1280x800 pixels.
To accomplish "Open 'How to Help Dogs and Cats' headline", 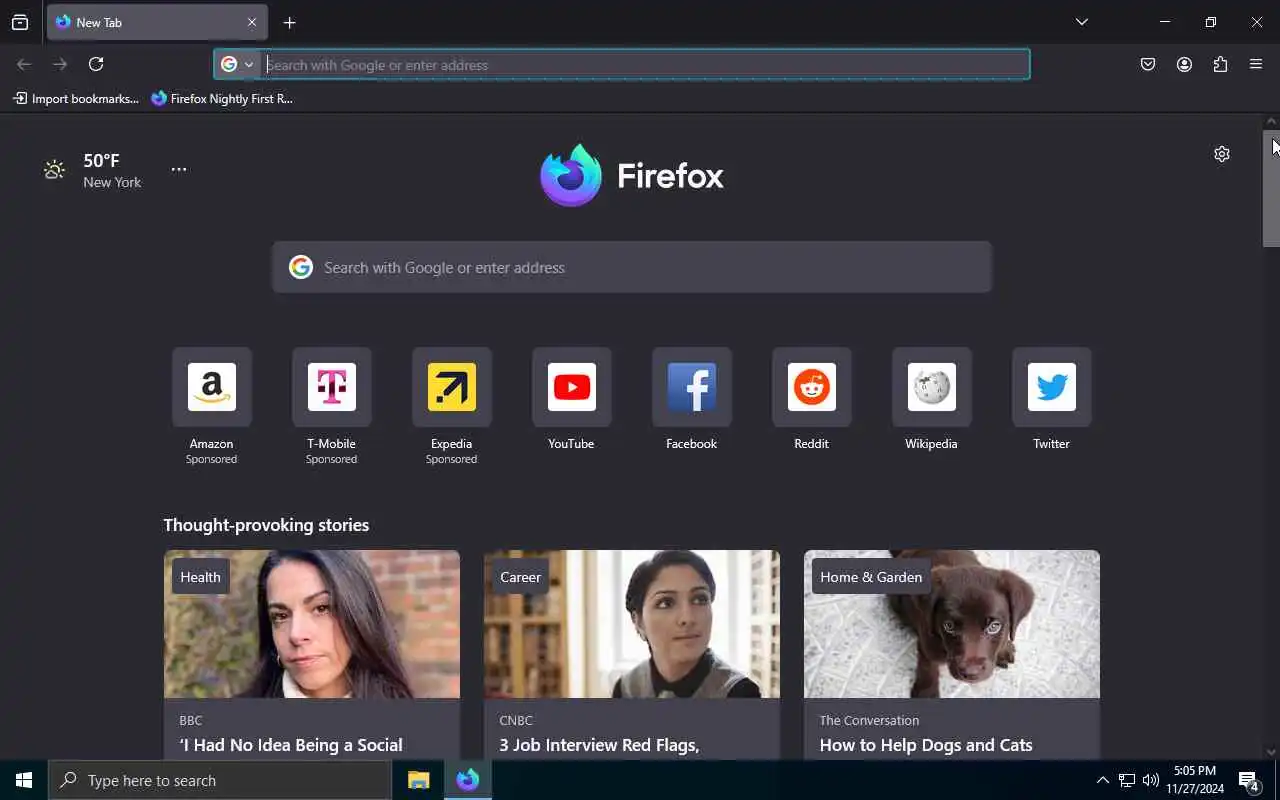I will (926, 745).
